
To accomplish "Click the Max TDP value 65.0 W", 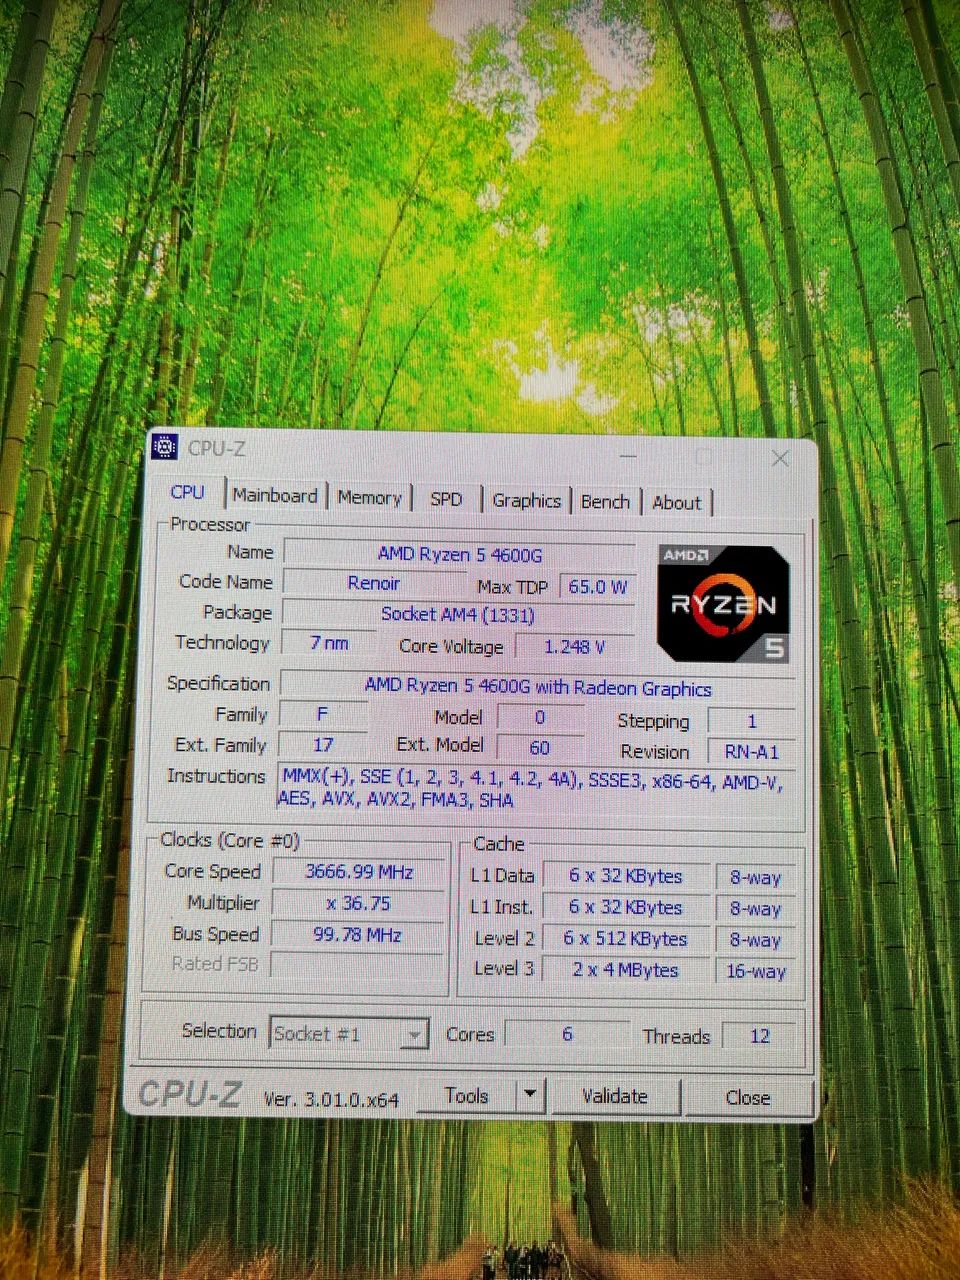I will coord(597,586).
